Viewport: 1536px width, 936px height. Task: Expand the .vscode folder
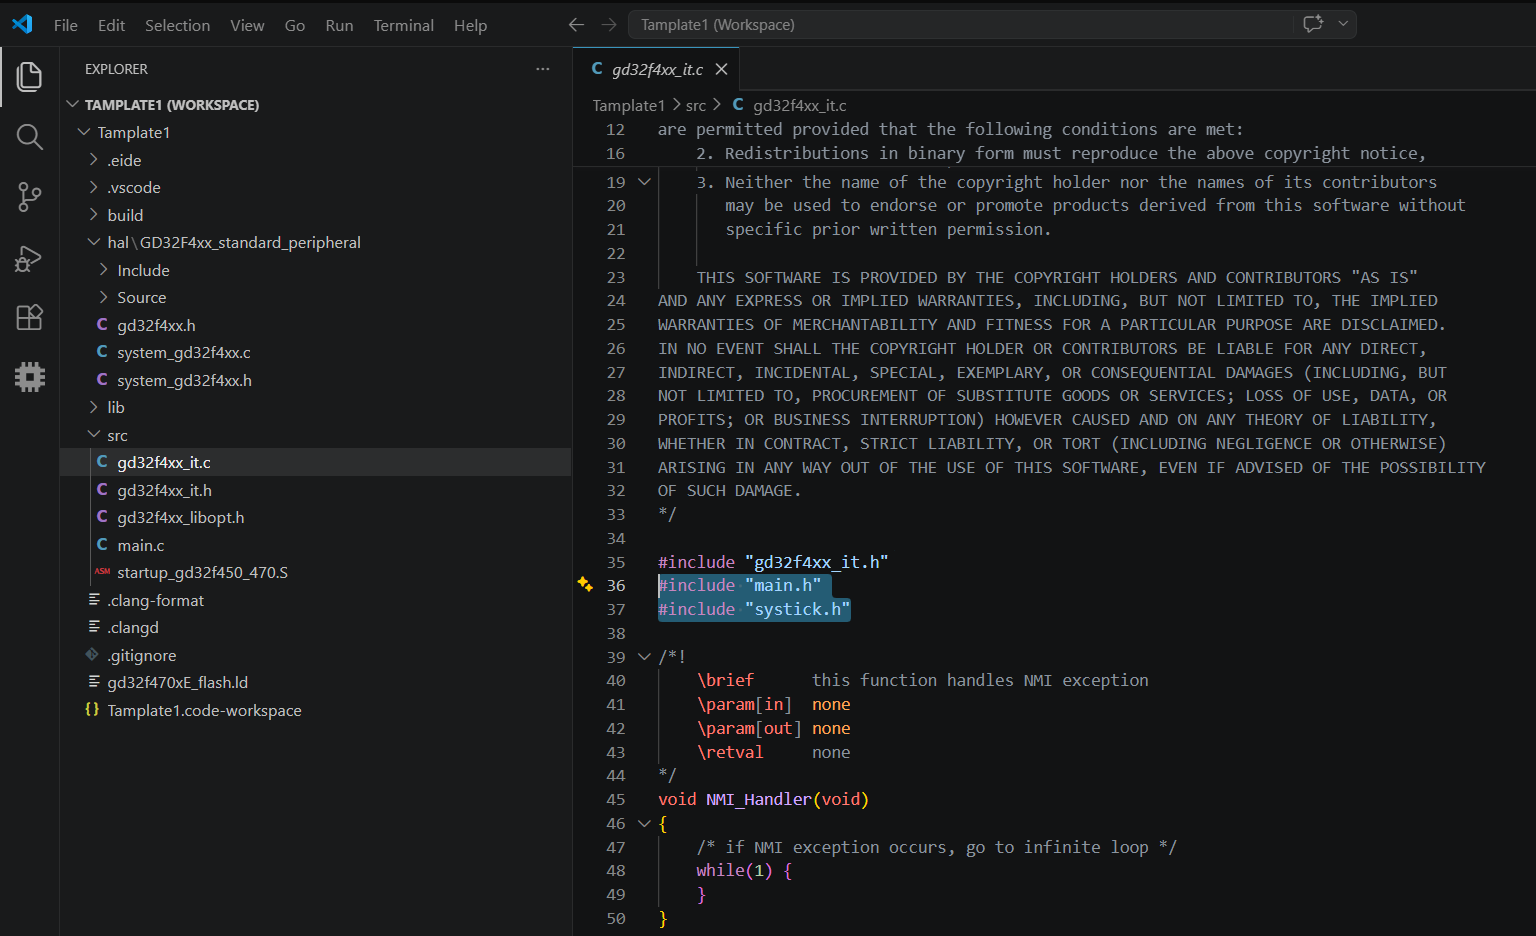pyautogui.click(x=94, y=187)
